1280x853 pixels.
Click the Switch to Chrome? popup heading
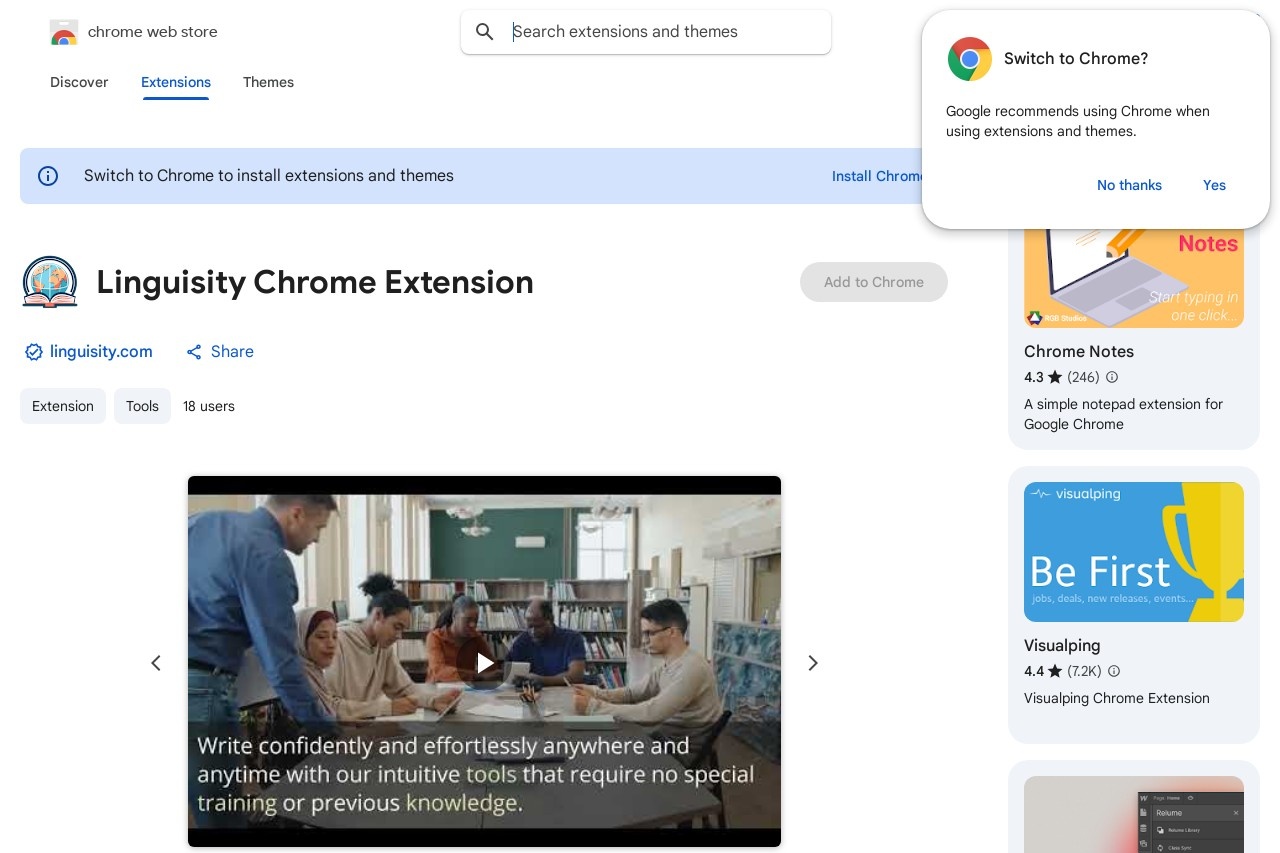[x=1076, y=59]
